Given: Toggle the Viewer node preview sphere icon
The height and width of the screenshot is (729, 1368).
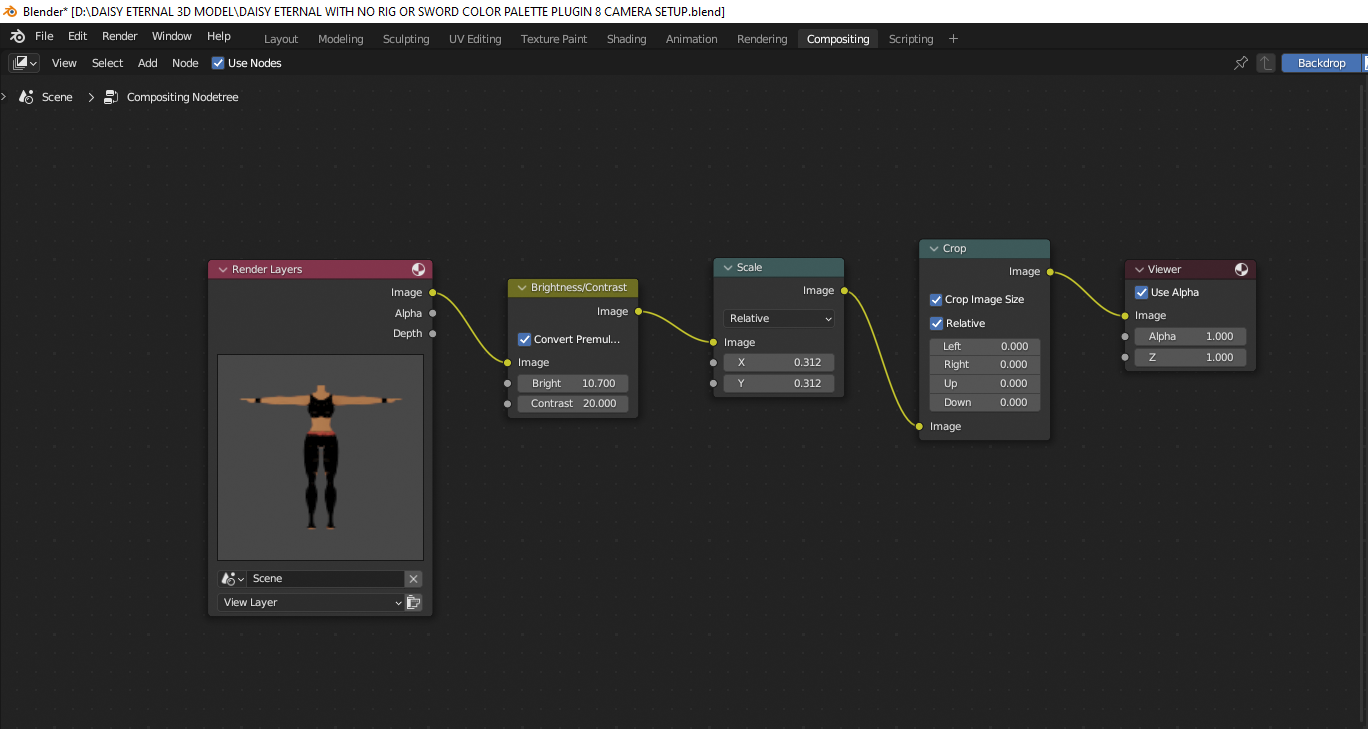Looking at the screenshot, I should pos(1241,269).
